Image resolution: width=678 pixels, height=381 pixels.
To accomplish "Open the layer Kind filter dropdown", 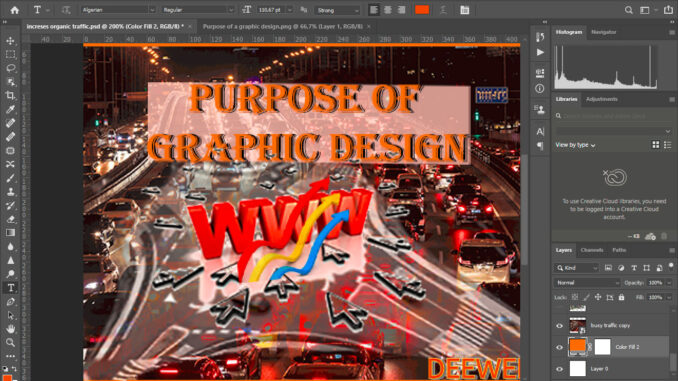I will point(576,268).
